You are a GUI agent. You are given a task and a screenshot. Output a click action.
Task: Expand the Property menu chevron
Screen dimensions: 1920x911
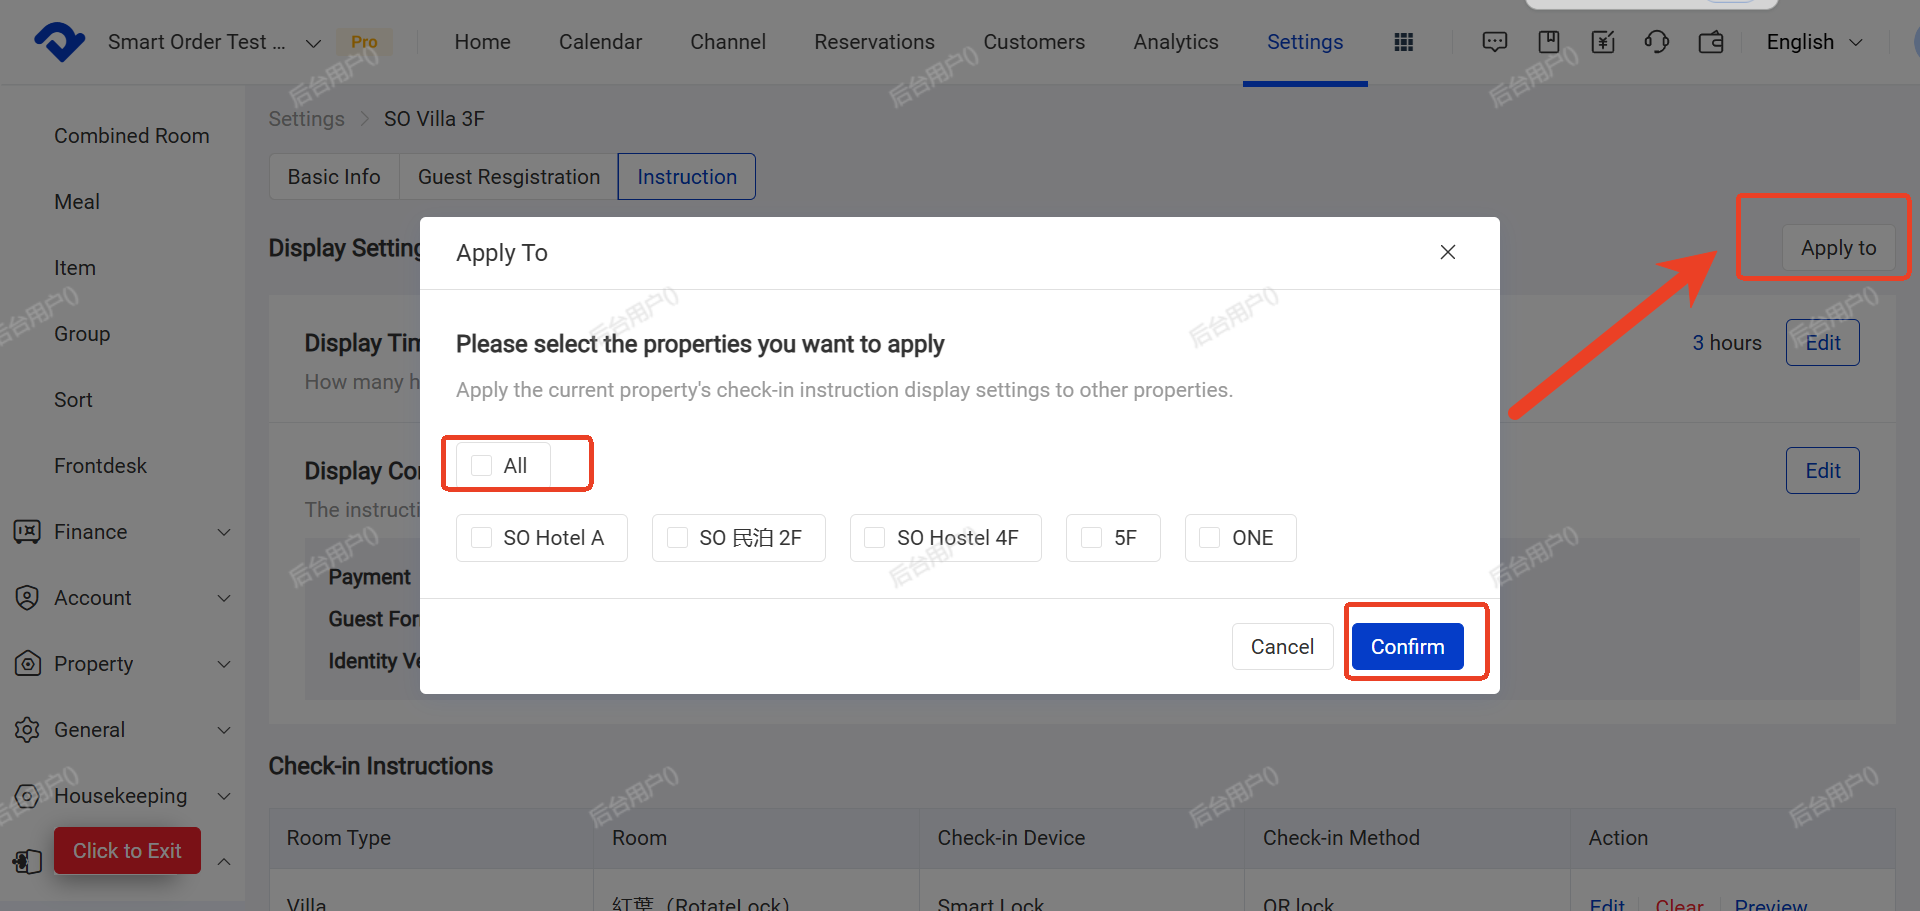(x=224, y=664)
